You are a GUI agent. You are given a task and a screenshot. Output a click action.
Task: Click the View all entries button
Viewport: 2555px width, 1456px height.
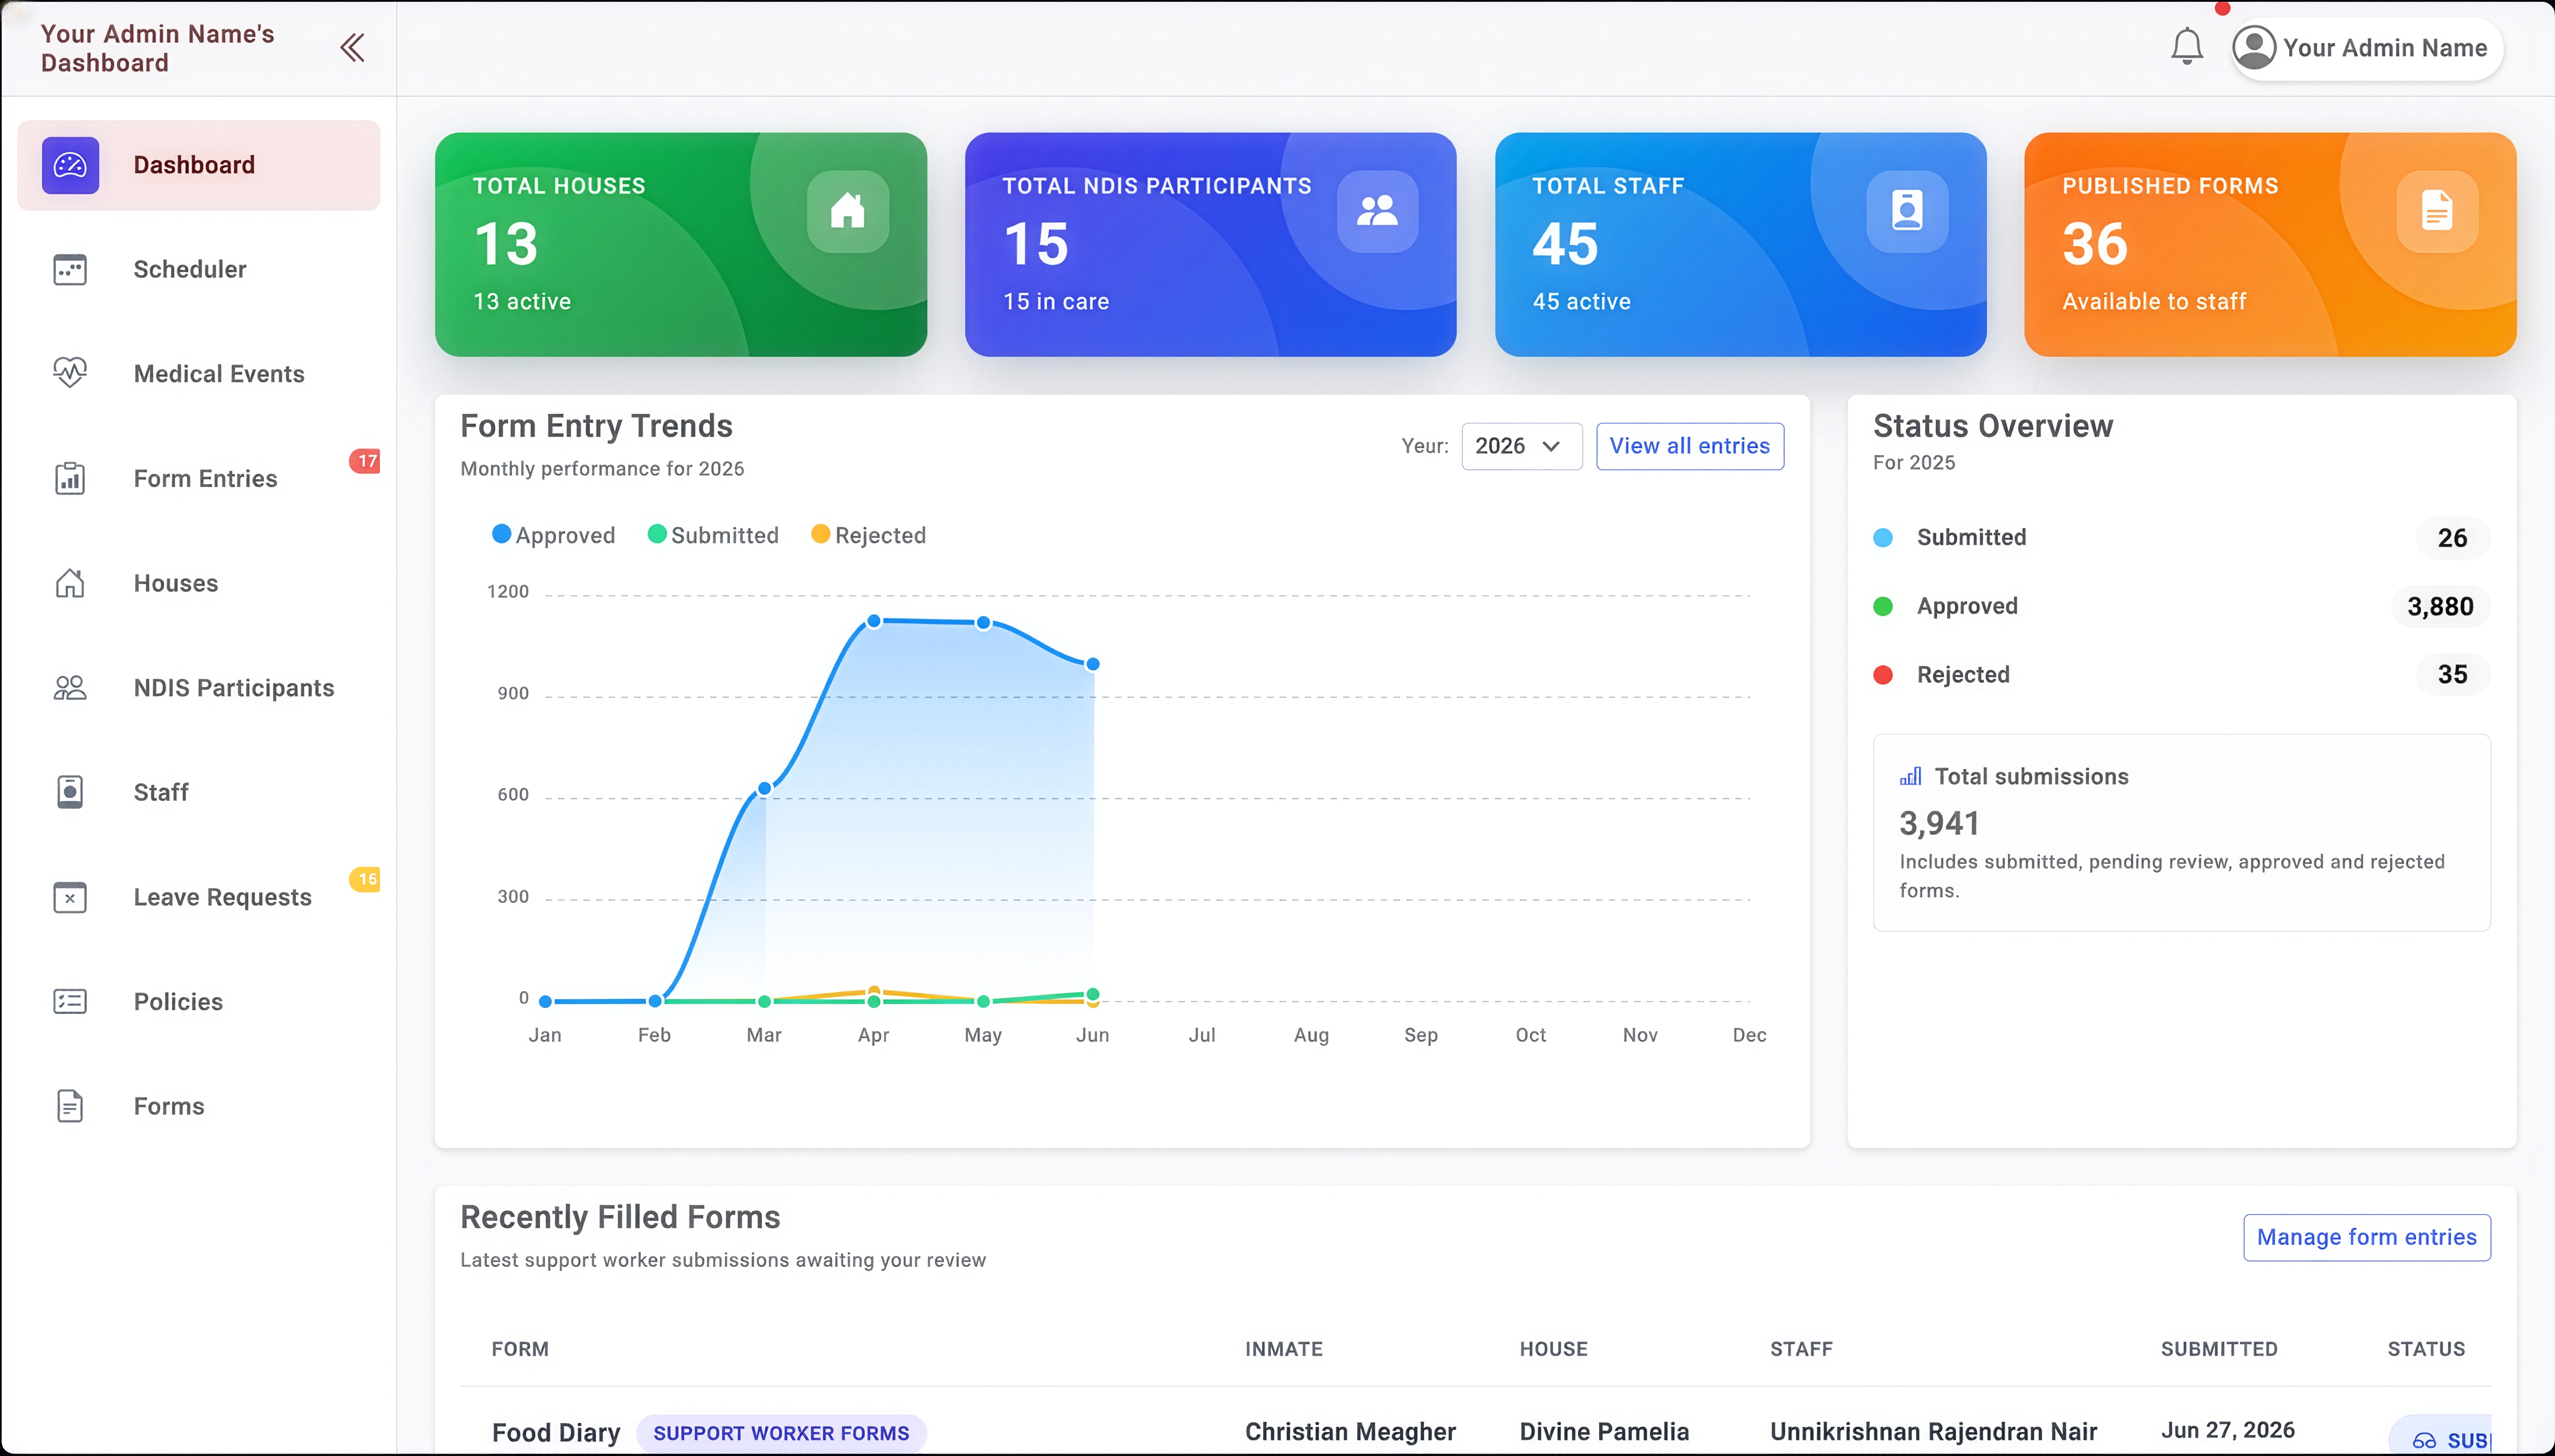(1689, 446)
